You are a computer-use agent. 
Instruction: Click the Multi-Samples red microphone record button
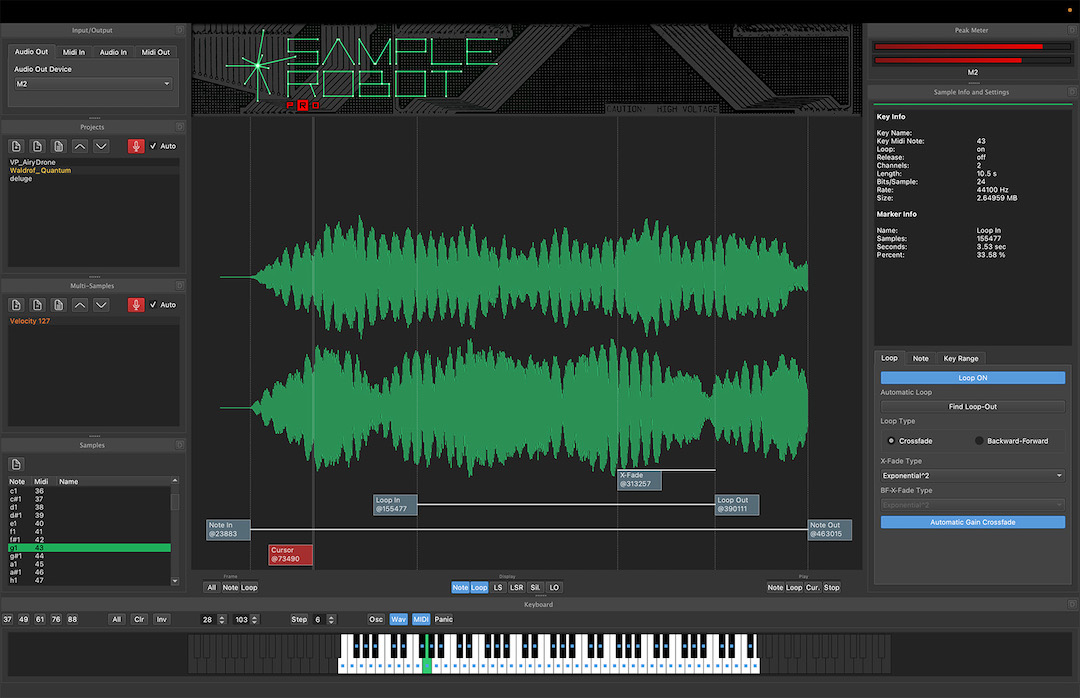click(136, 304)
